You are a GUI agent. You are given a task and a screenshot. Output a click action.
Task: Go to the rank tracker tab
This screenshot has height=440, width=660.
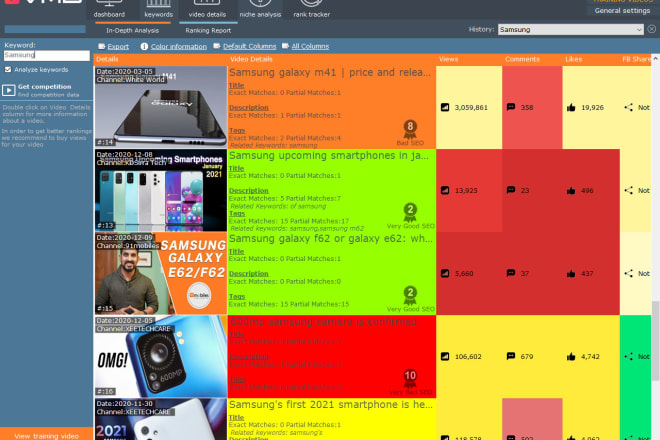[x=311, y=9]
